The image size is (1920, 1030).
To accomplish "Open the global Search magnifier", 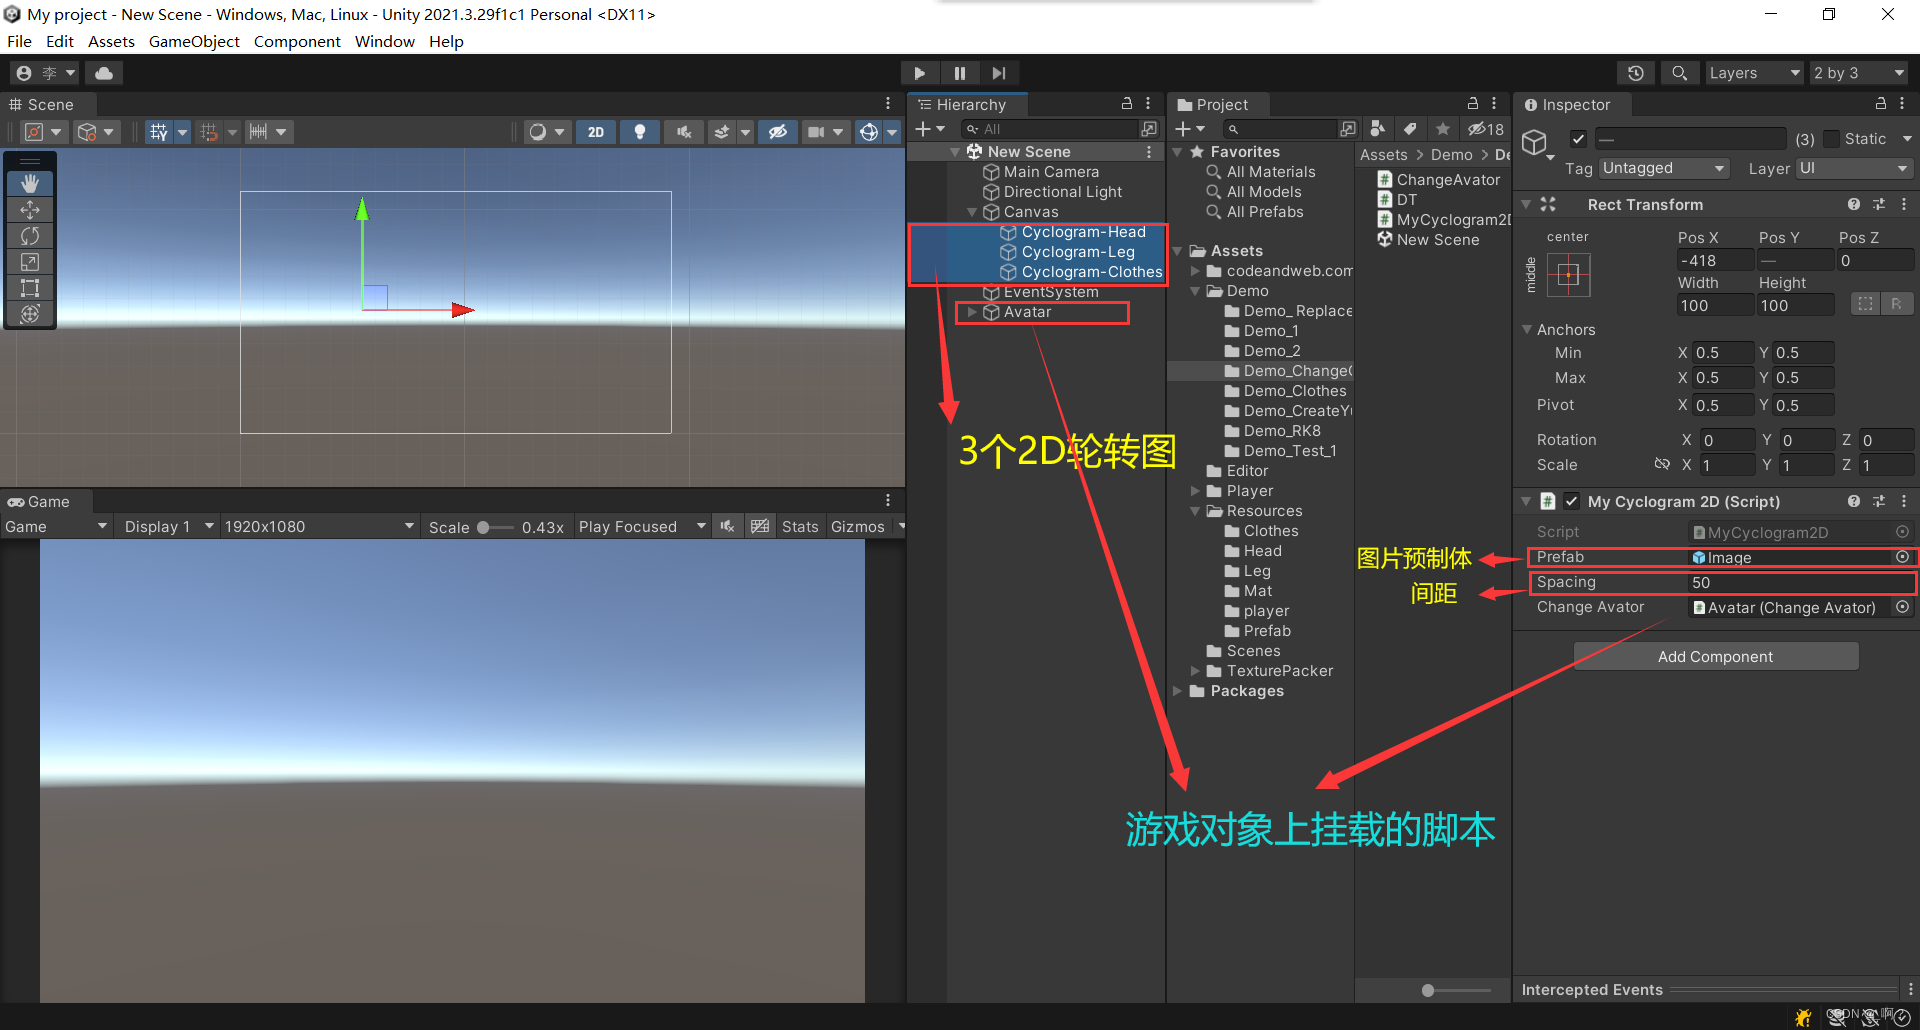I will click(1680, 73).
